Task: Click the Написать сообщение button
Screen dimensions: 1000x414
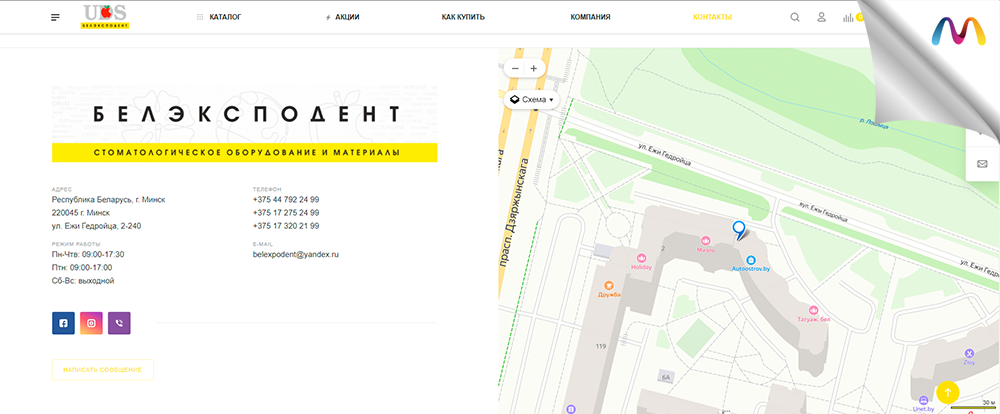Action: click(x=103, y=370)
